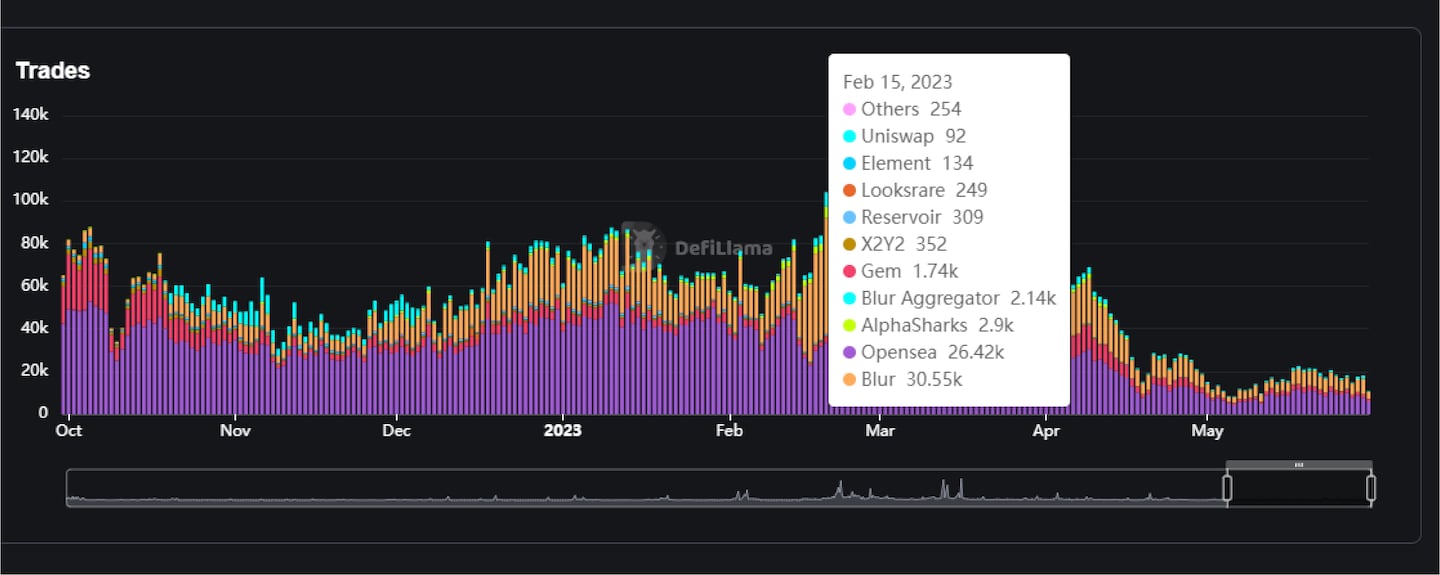Click the '2023' x-axis label
Image resolution: width=1440 pixels, height=575 pixels.
click(562, 431)
